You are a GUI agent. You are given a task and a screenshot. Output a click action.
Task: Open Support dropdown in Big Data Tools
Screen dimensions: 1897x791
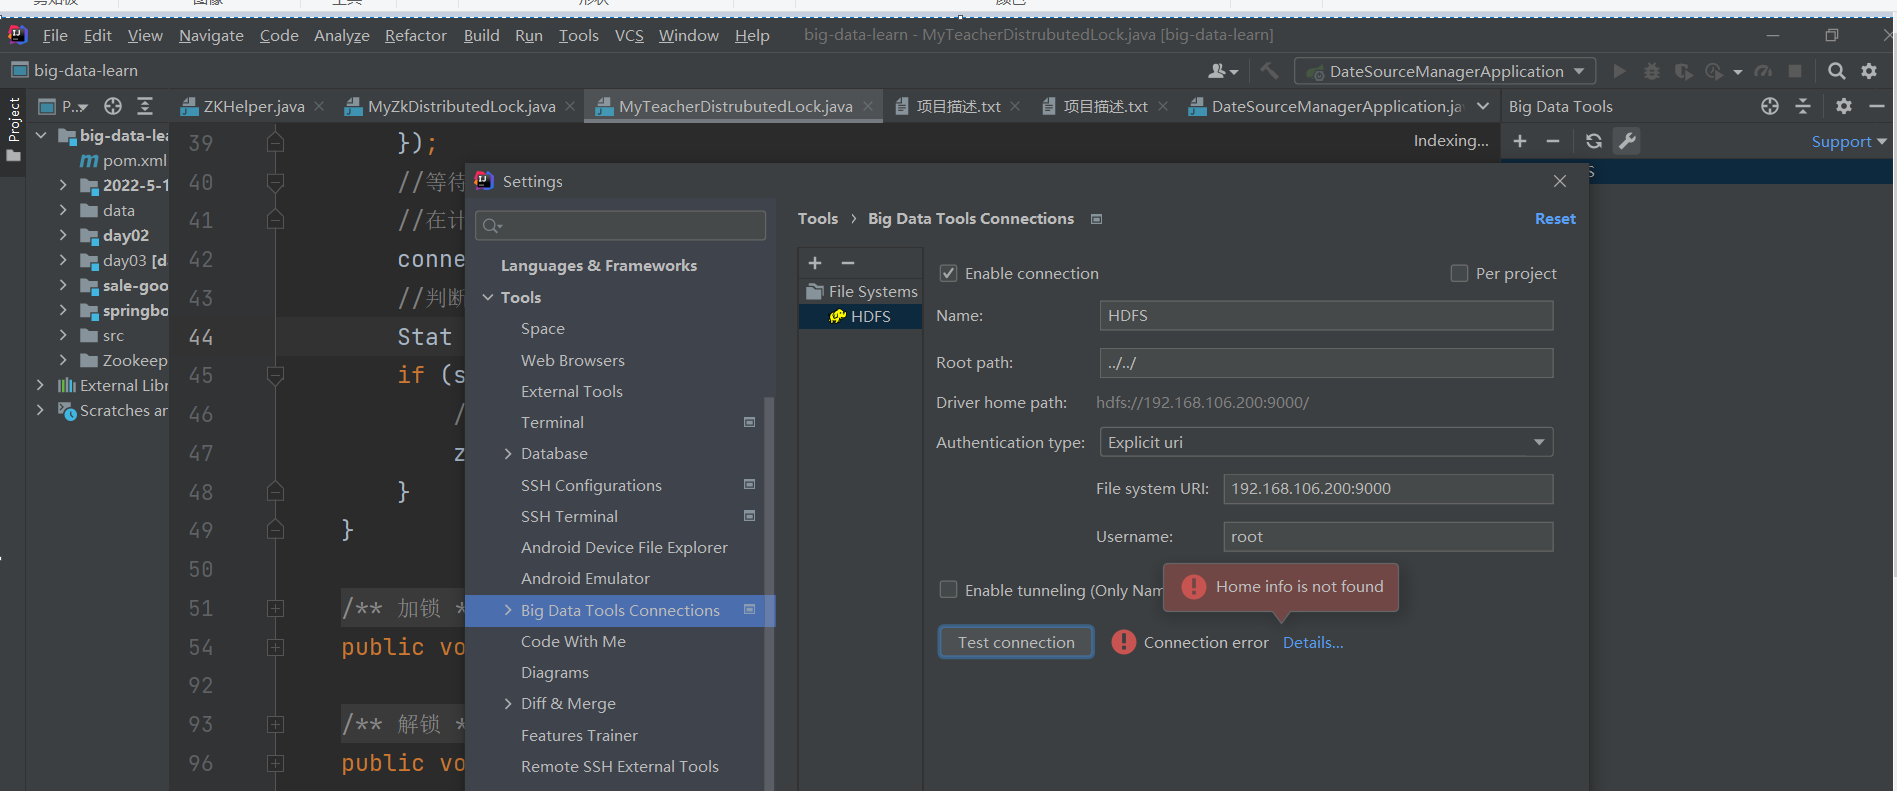1849,141
